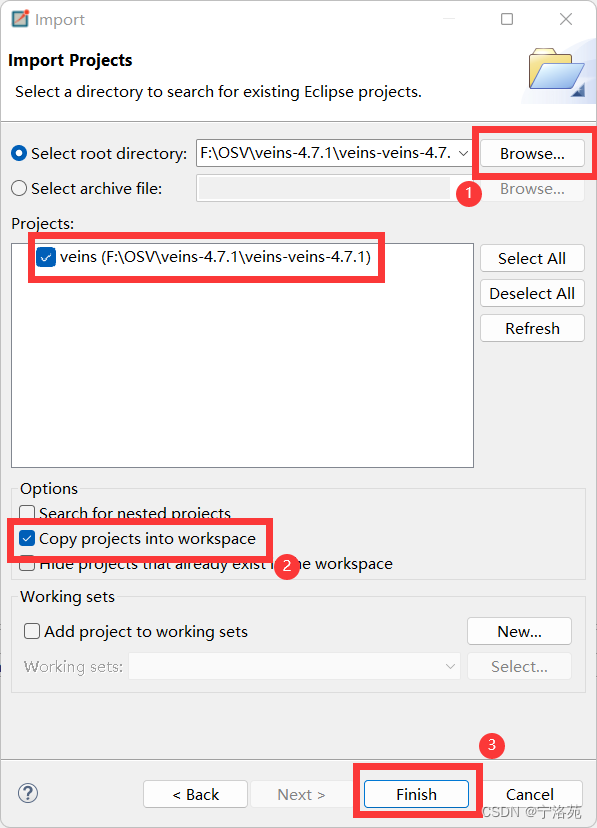Enable "Search for nested projects"
Screen dimensions: 597x828
(x=25, y=513)
